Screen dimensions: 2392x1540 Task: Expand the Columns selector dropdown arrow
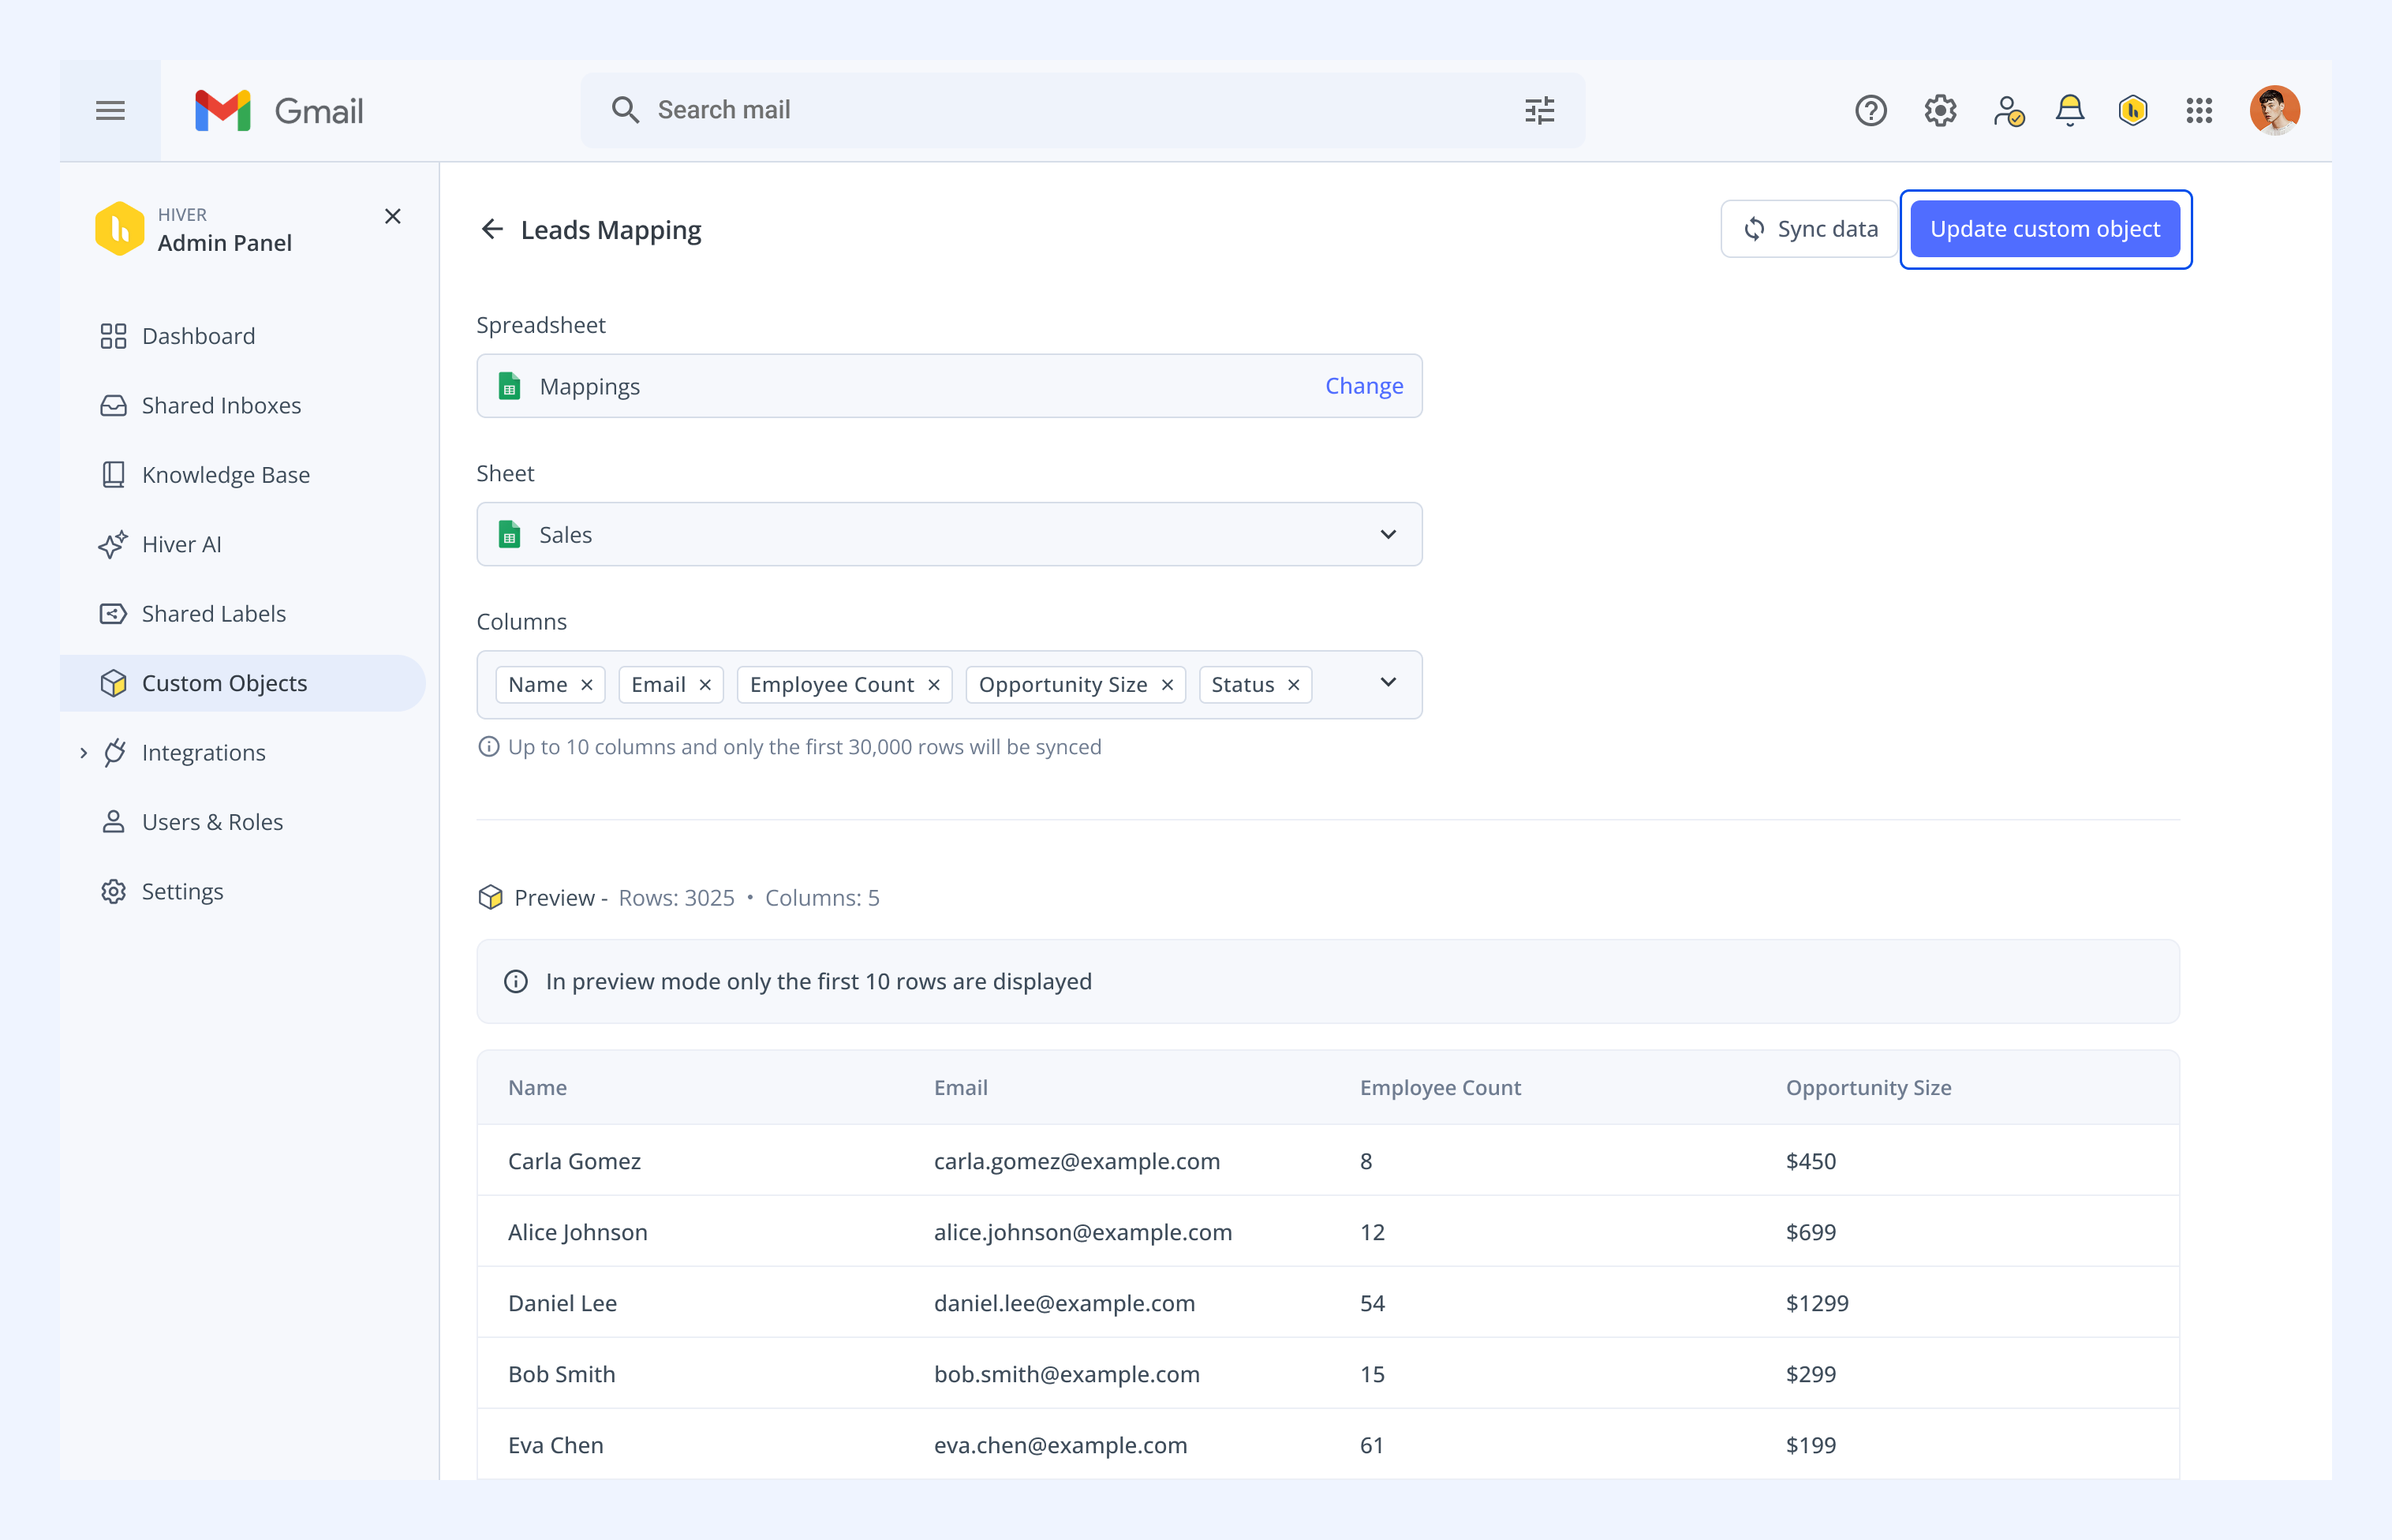click(1388, 682)
